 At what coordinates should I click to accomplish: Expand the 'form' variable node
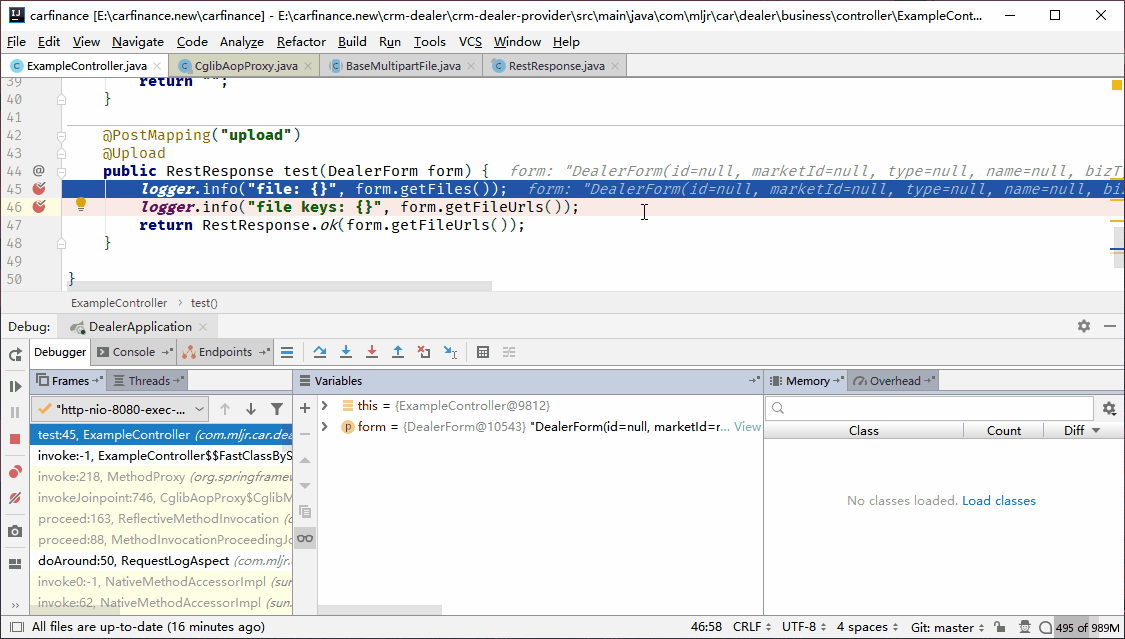[324, 427]
